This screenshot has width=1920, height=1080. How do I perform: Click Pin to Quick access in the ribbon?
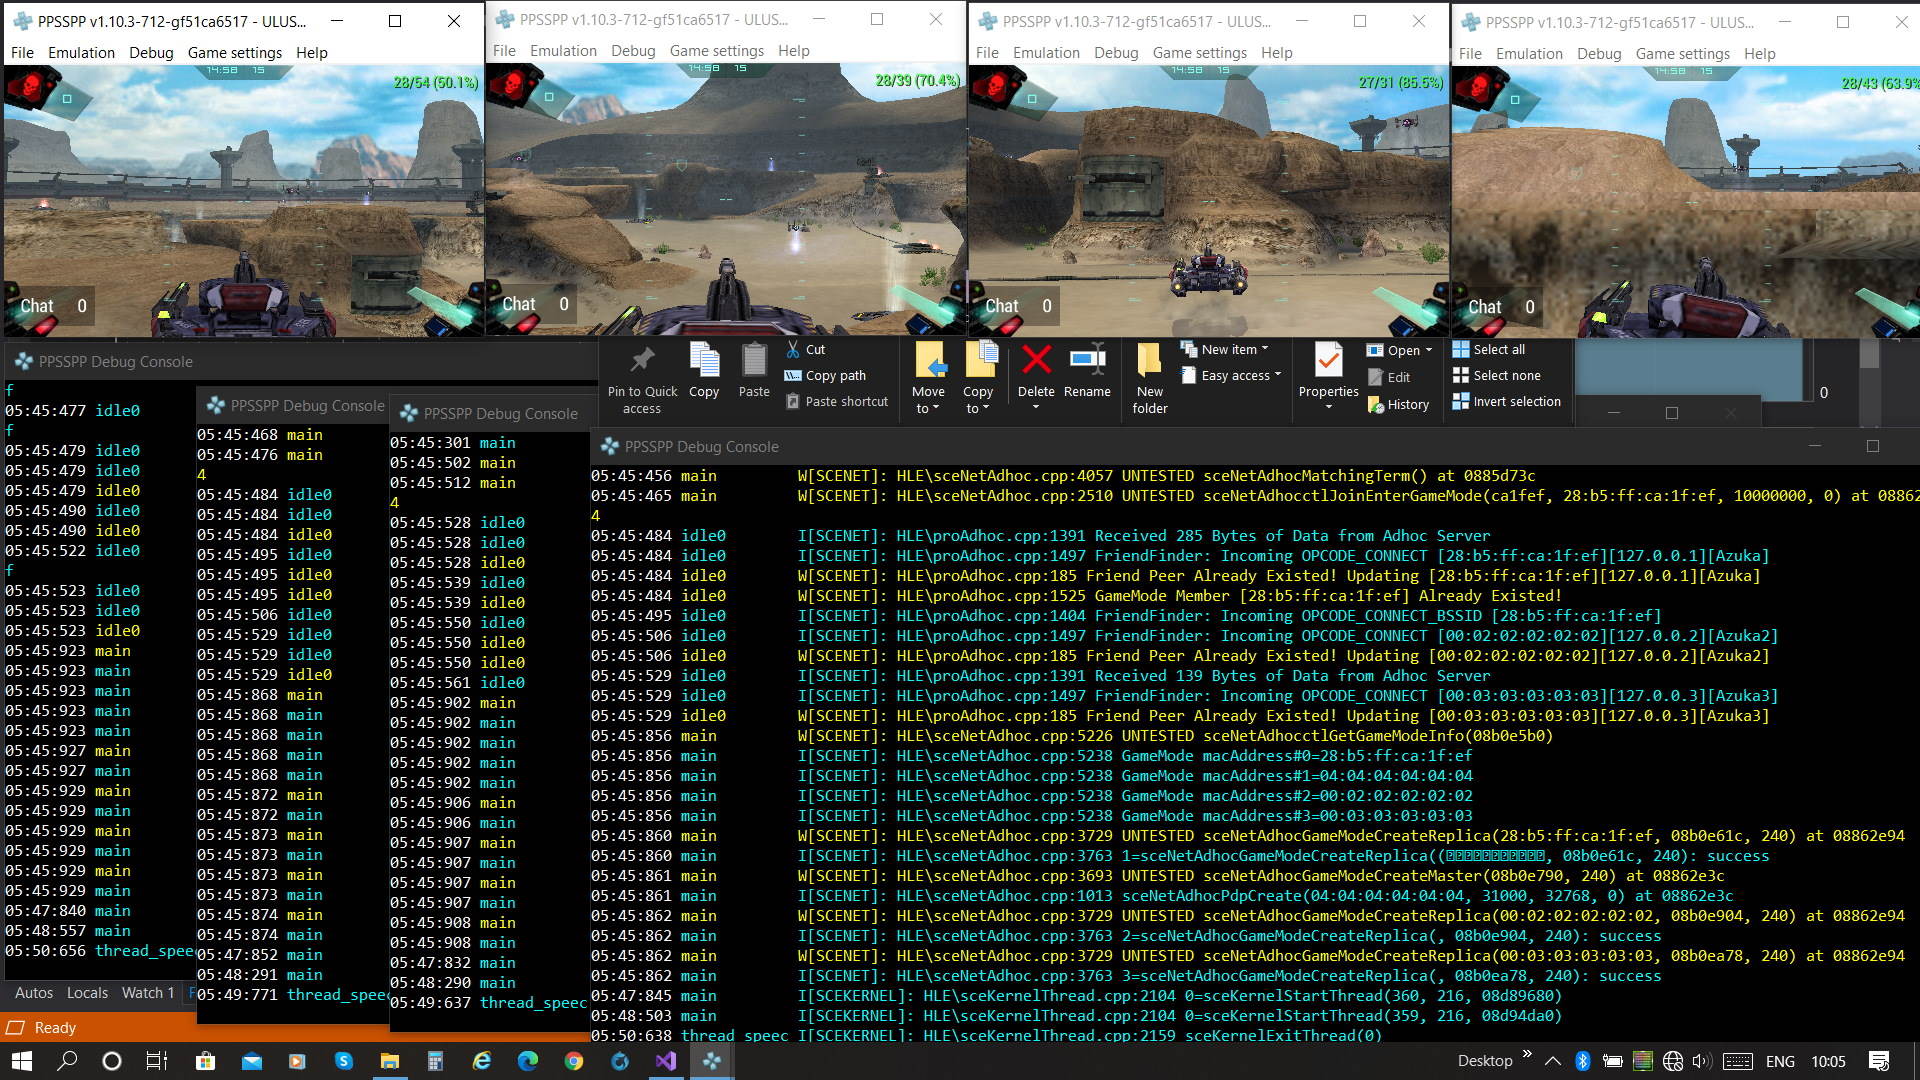pos(642,380)
